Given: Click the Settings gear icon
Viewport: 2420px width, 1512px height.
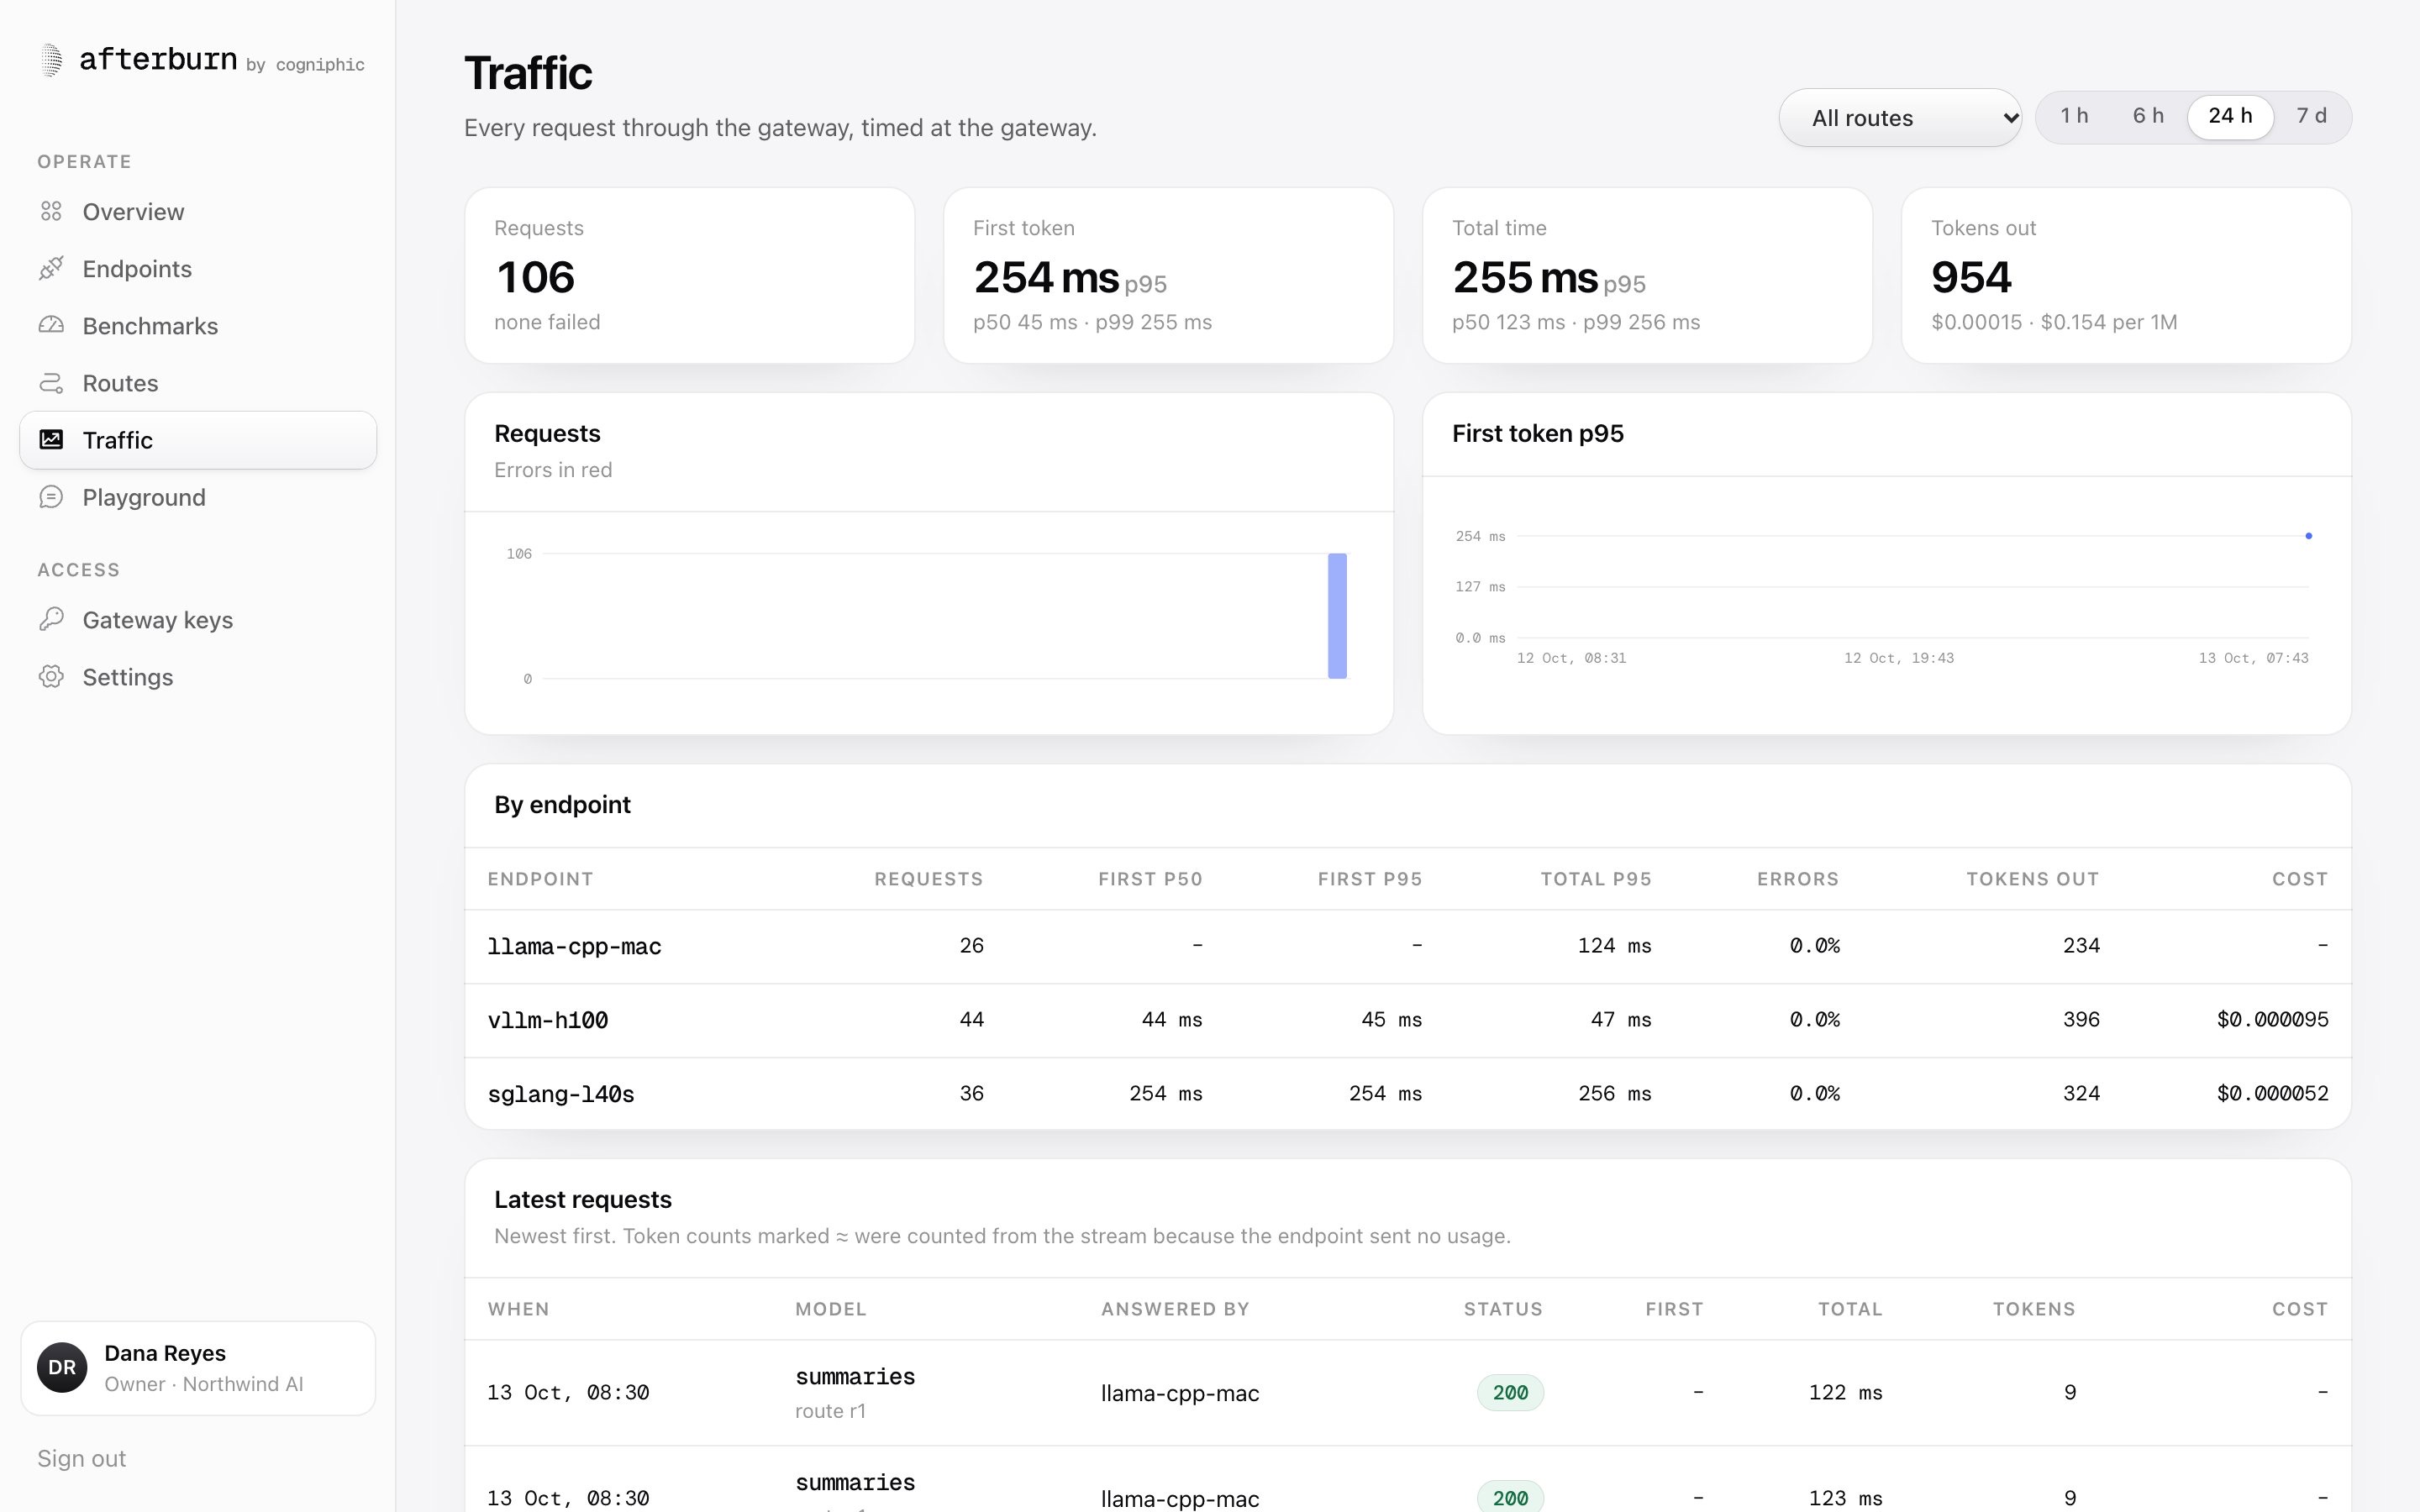Looking at the screenshot, I should tap(51, 676).
